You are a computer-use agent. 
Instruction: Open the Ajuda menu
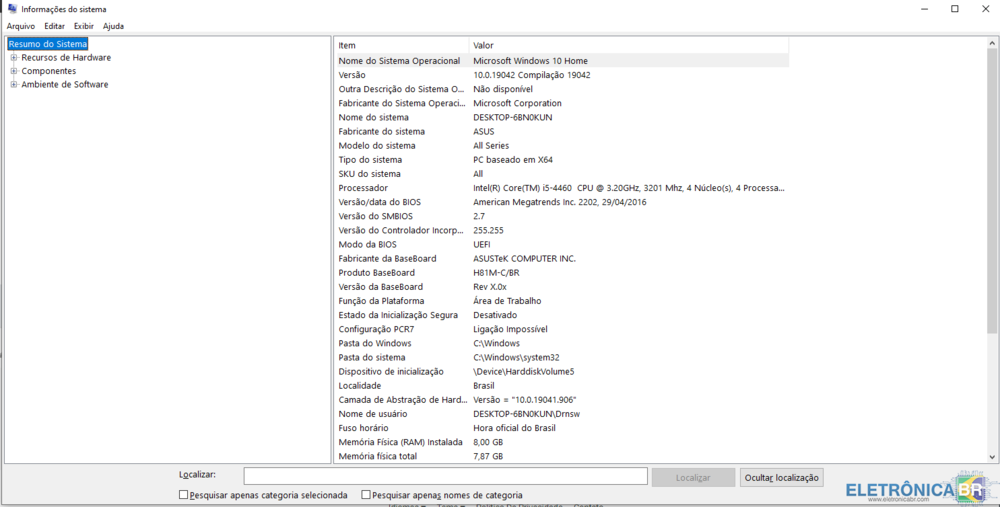coord(113,26)
